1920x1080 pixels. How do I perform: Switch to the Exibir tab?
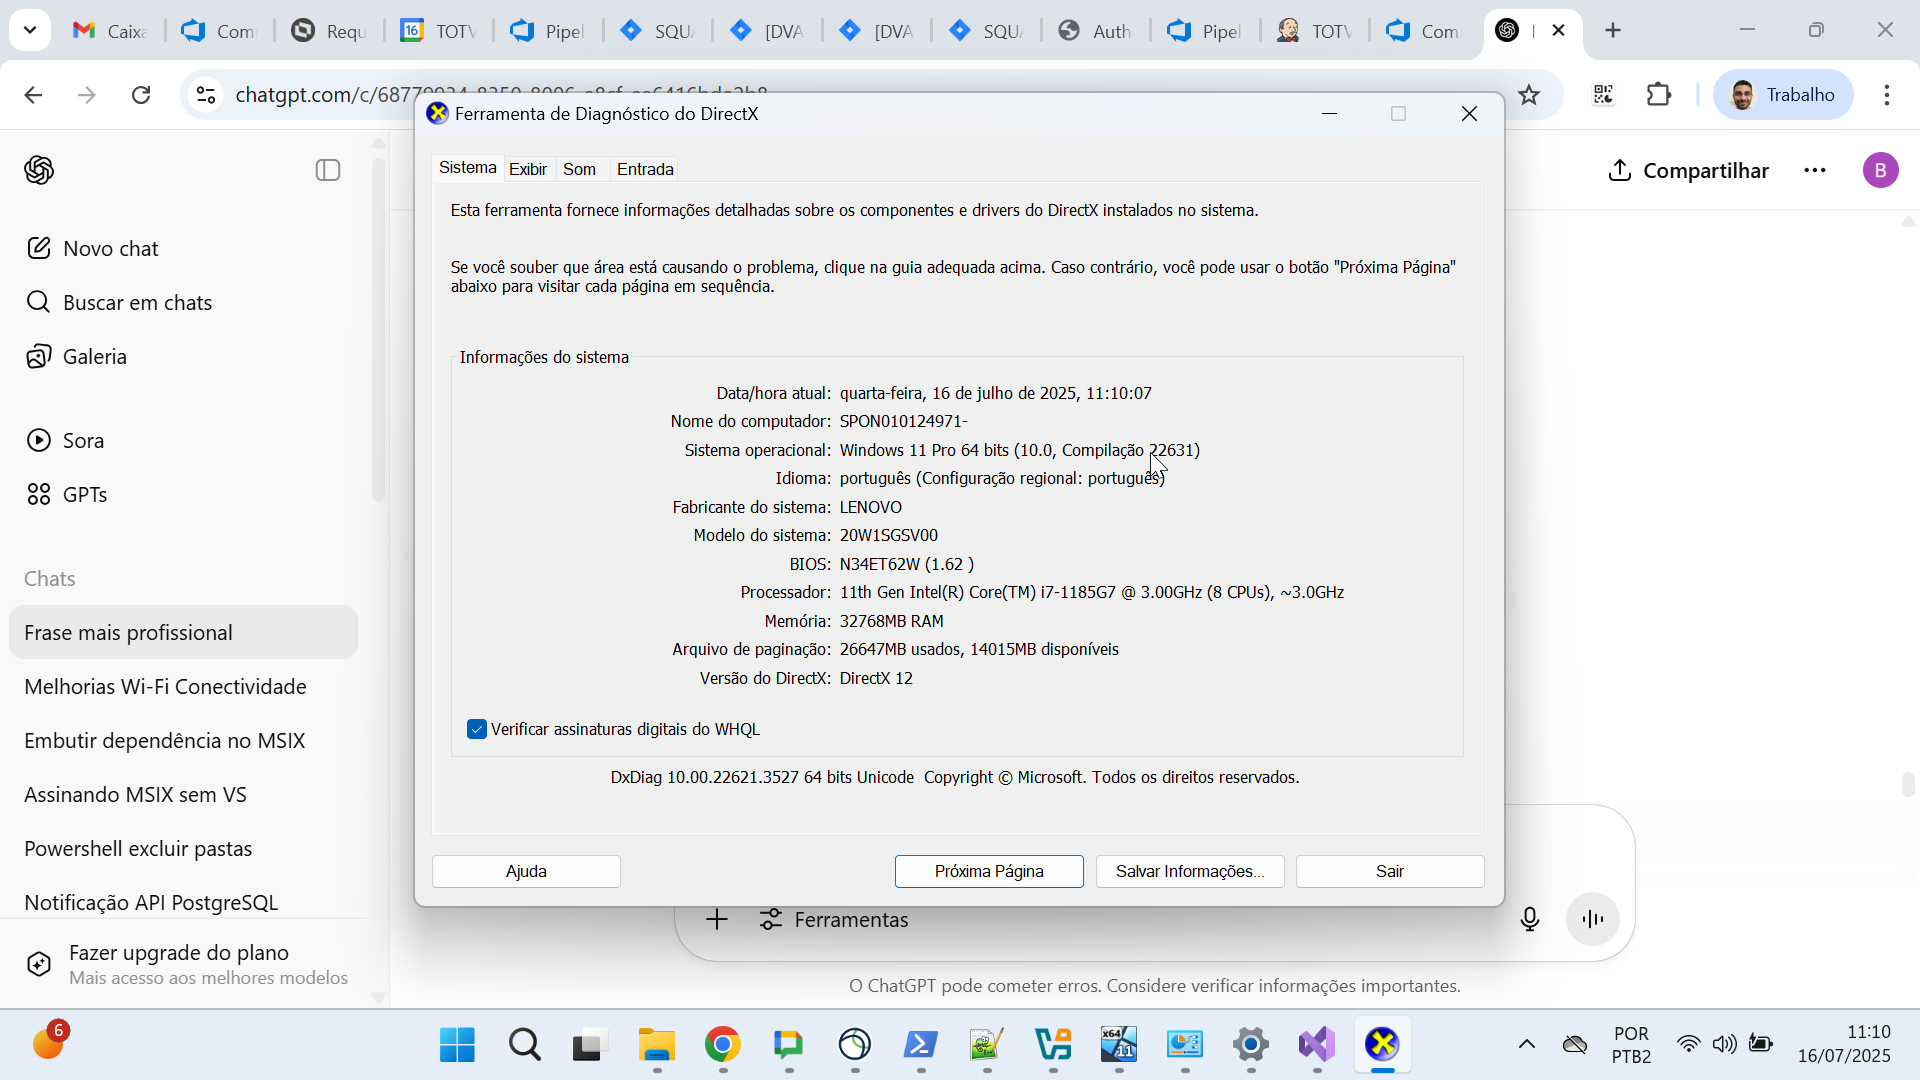[527, 169]
